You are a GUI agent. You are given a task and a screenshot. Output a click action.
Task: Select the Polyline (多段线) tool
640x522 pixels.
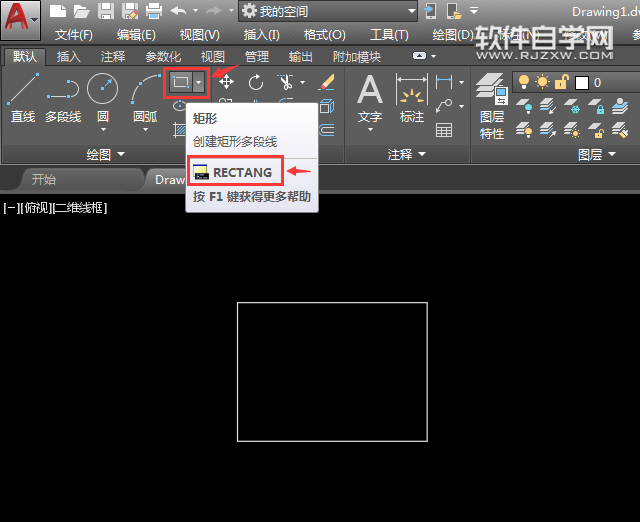click(x=63, y=98)
